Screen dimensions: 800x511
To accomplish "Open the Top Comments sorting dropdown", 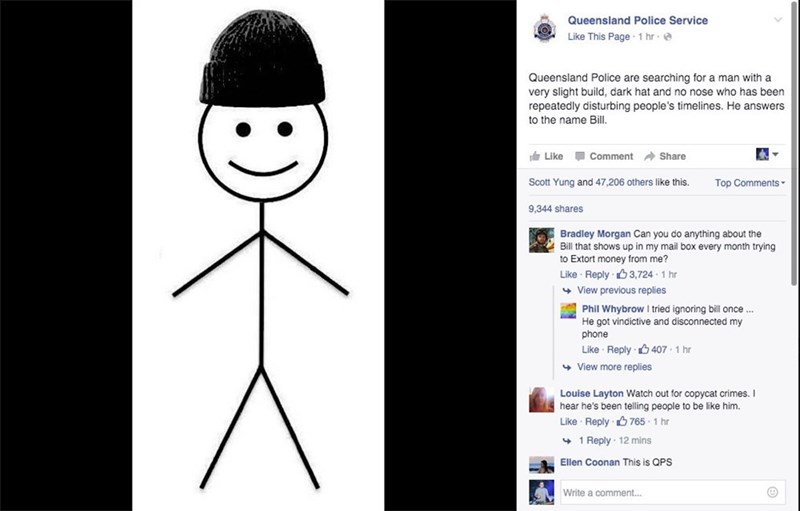I will [750, 183].
